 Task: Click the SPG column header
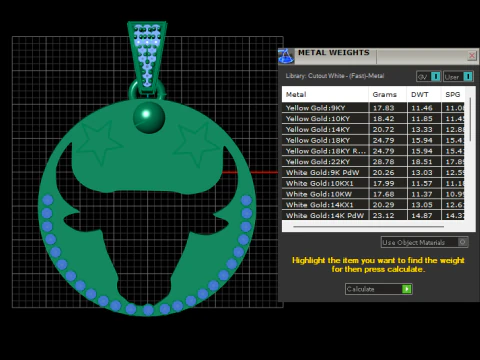pyautogui.click(x=453, y=94)
